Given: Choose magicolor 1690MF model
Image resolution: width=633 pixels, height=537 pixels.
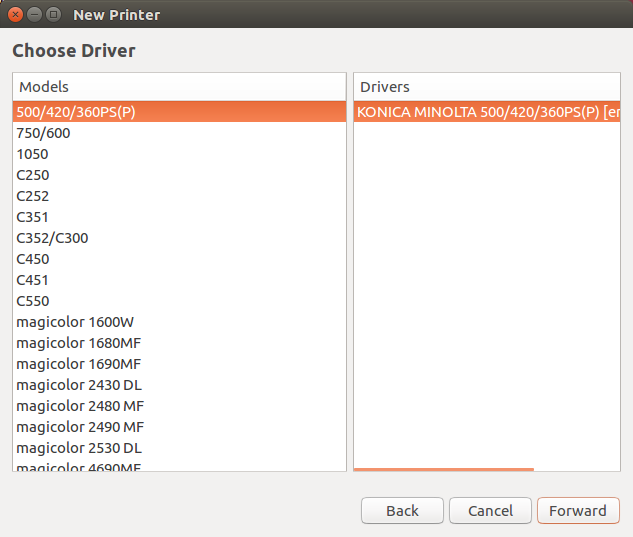Looking at the screenshot, I should 179,364.
